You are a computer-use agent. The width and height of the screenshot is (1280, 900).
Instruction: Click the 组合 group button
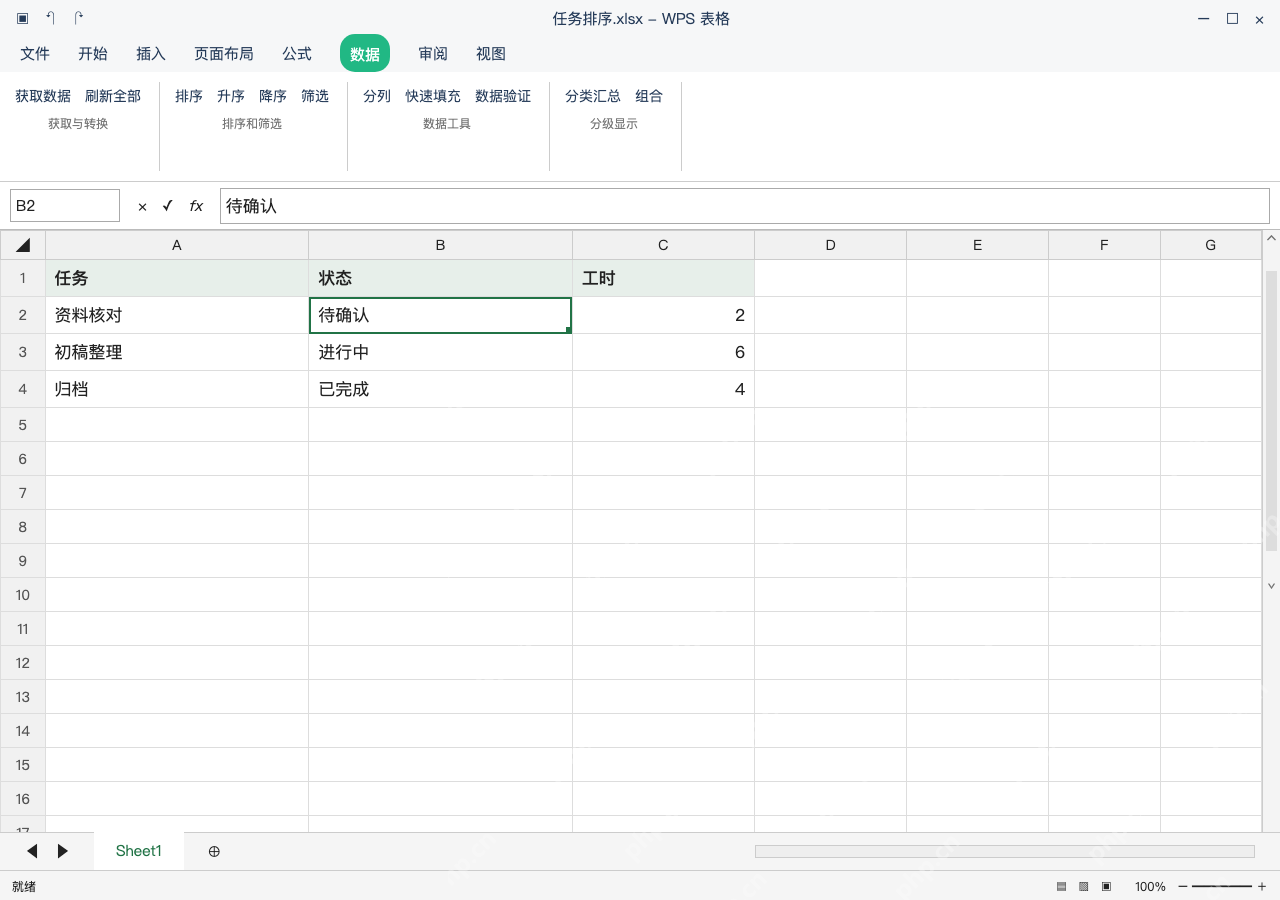click(x=649, y=96)
